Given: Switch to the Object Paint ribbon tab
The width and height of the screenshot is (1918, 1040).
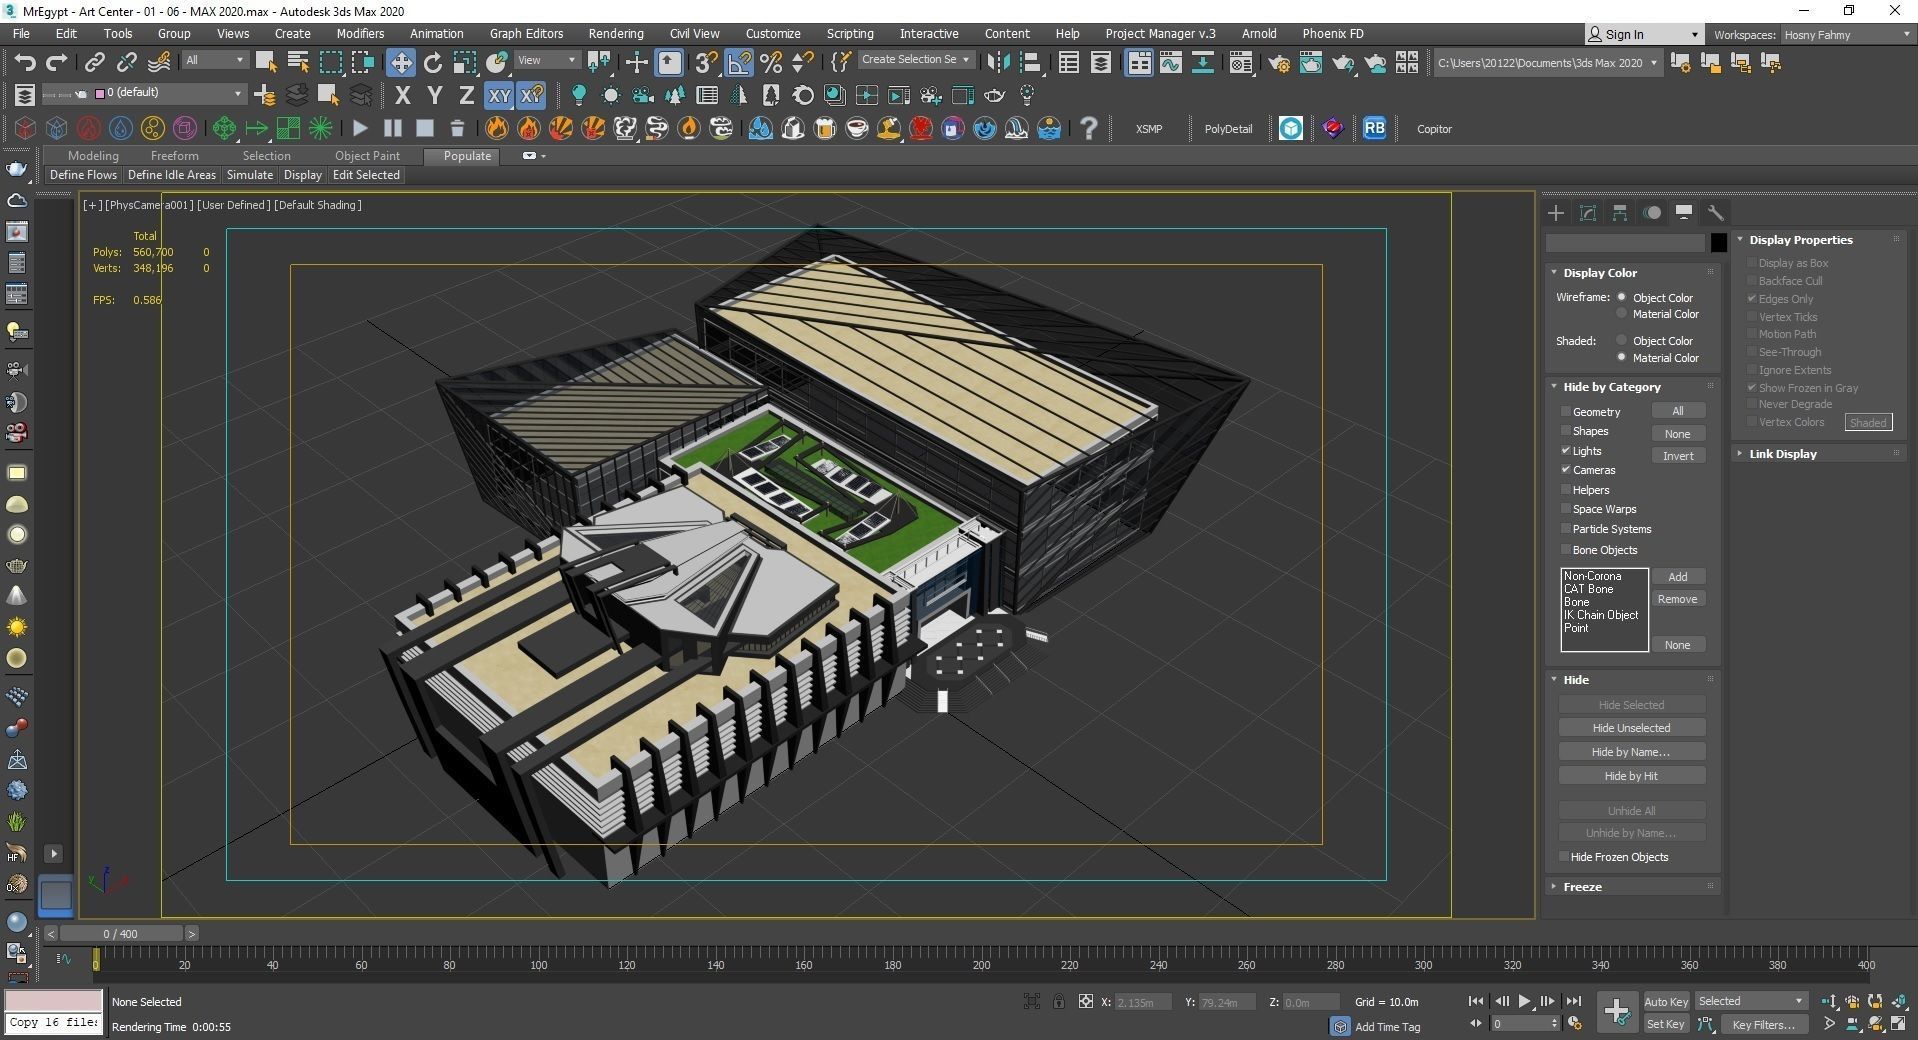Looking at the screenshot, I should pyautogui.click(x=366, y=156).
